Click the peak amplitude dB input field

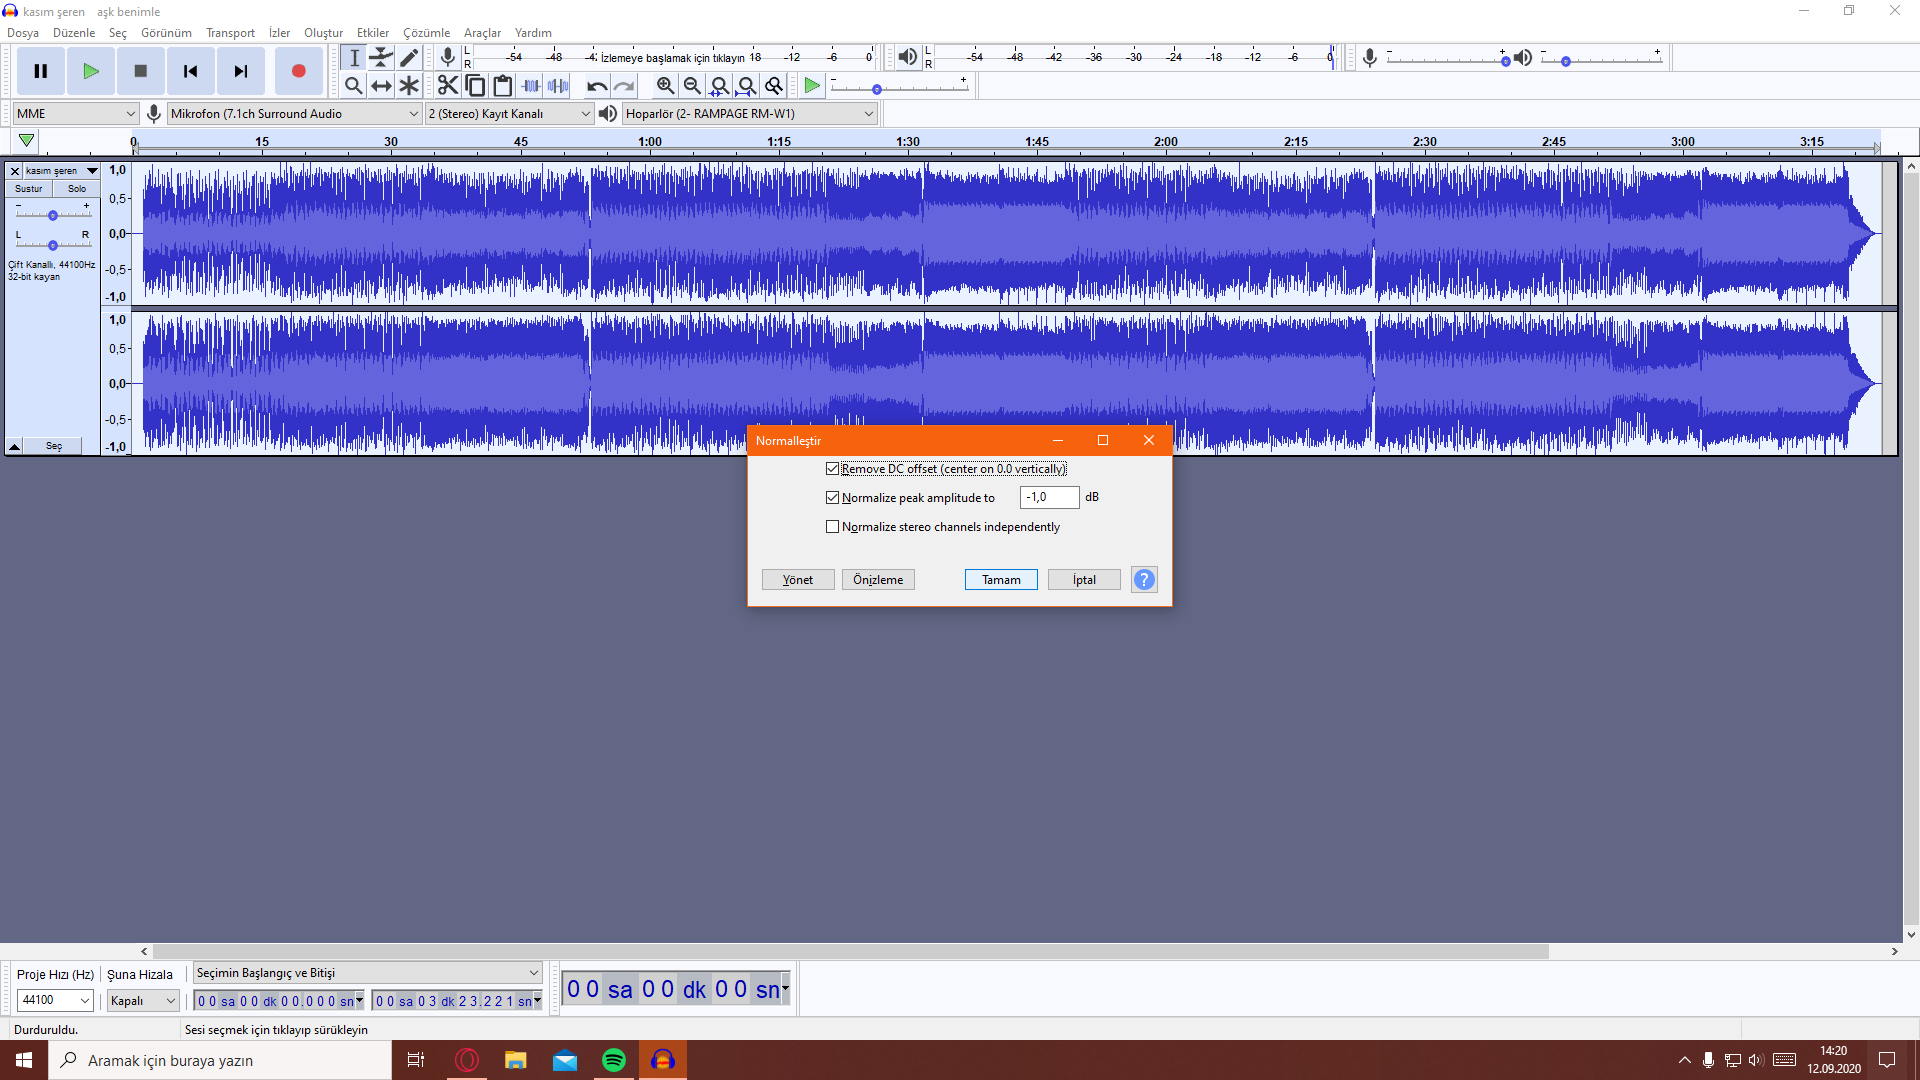click(x=1049, y=497)
